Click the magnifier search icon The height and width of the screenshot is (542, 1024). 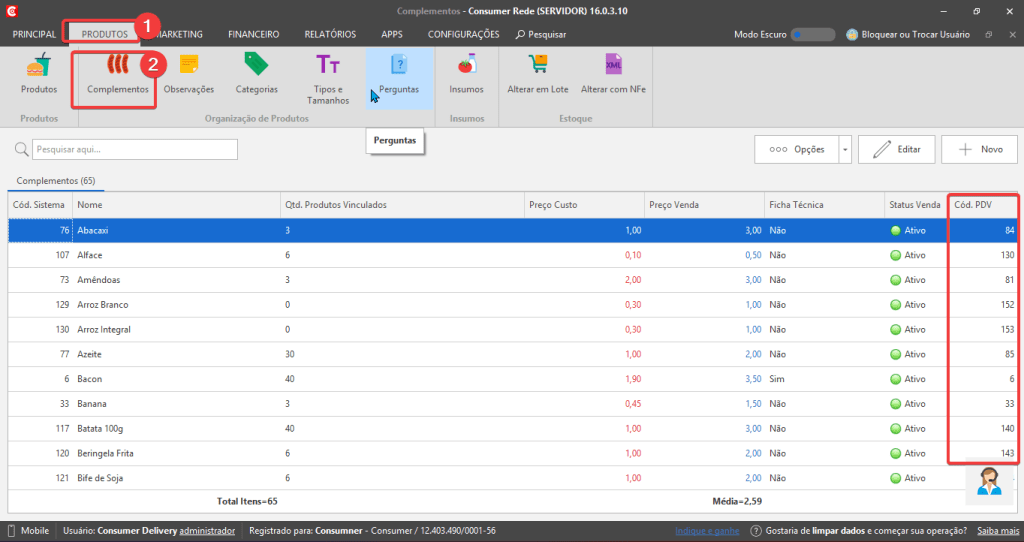click(22, 150)
